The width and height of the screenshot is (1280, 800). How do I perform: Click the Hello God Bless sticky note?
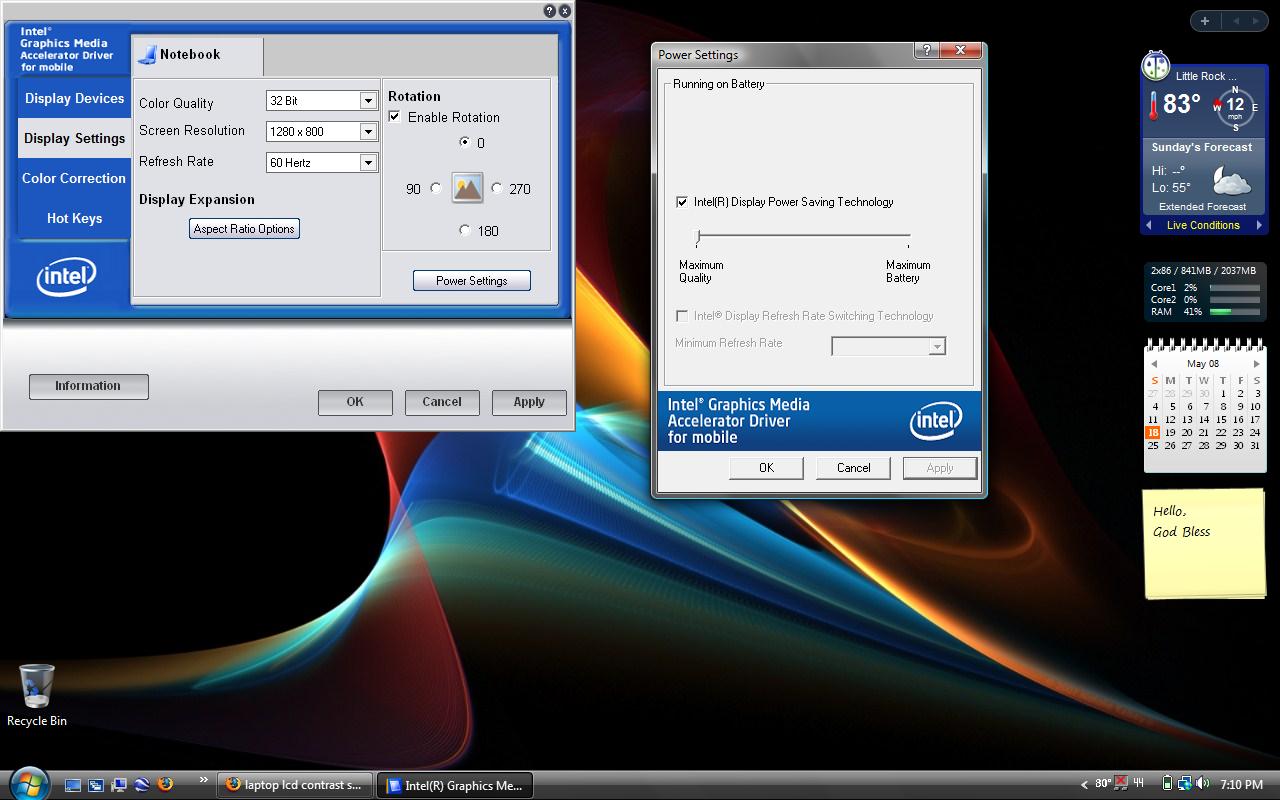(x=1204, y=544)
